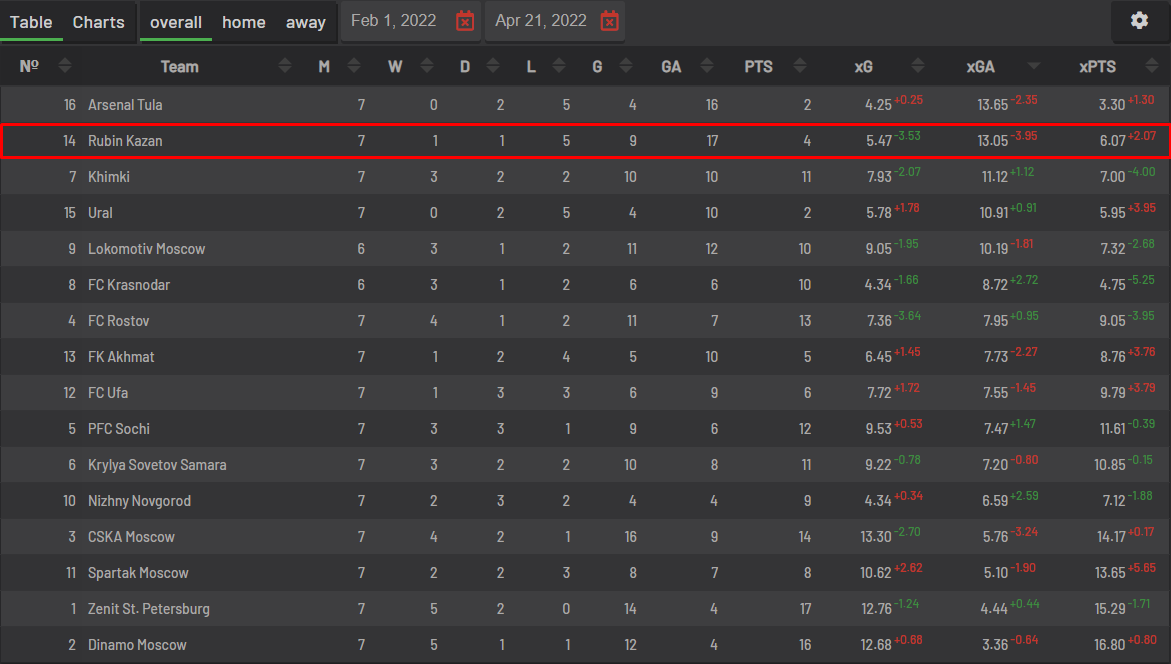1171x664 pixels.
Task: Clear the Apr 21, 2022 end date
Action: pos(609,21)
